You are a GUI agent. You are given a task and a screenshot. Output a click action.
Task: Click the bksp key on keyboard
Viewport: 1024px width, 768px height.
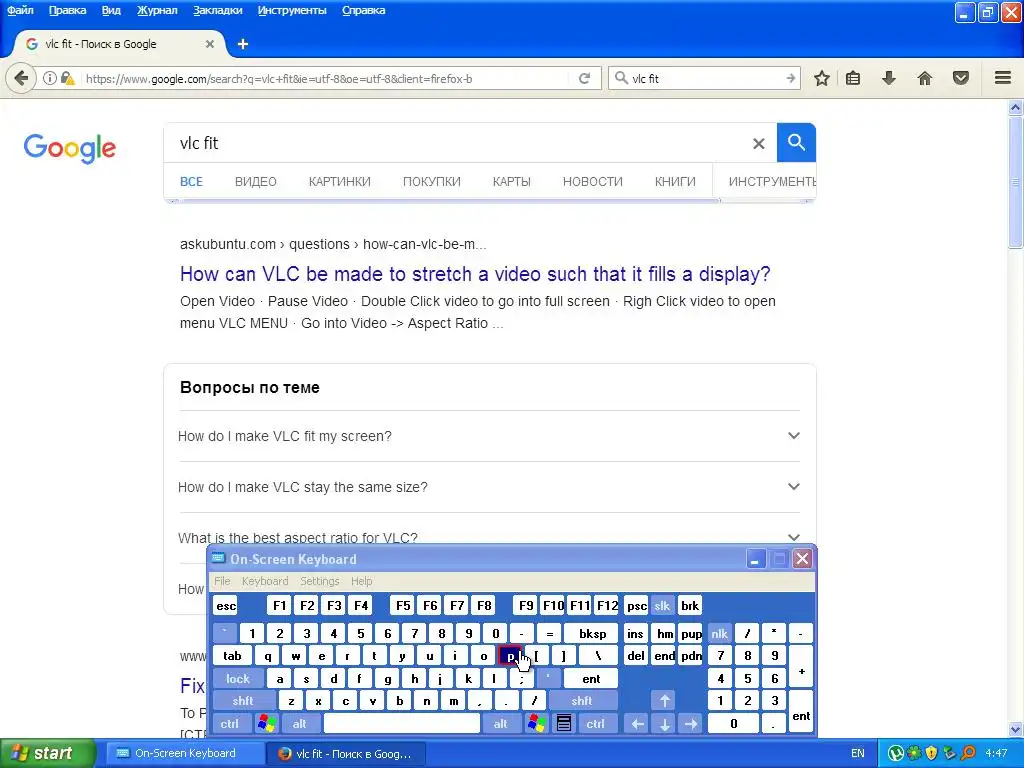(592, 633)
